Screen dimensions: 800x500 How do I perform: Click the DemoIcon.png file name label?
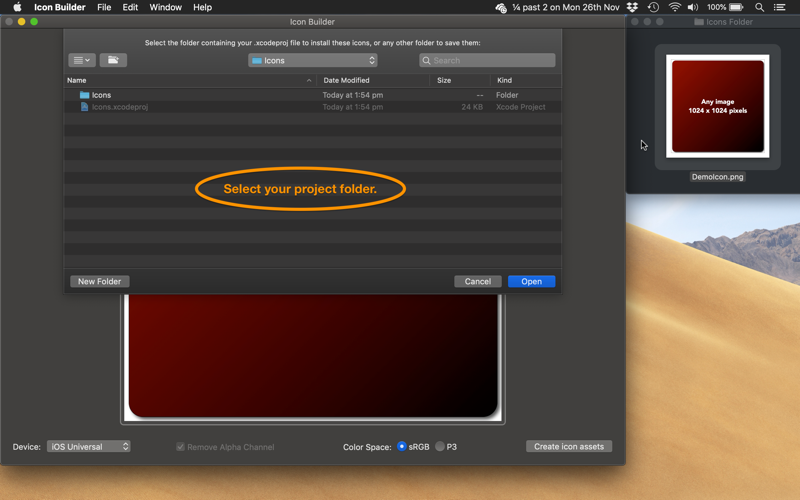(717, 177)
